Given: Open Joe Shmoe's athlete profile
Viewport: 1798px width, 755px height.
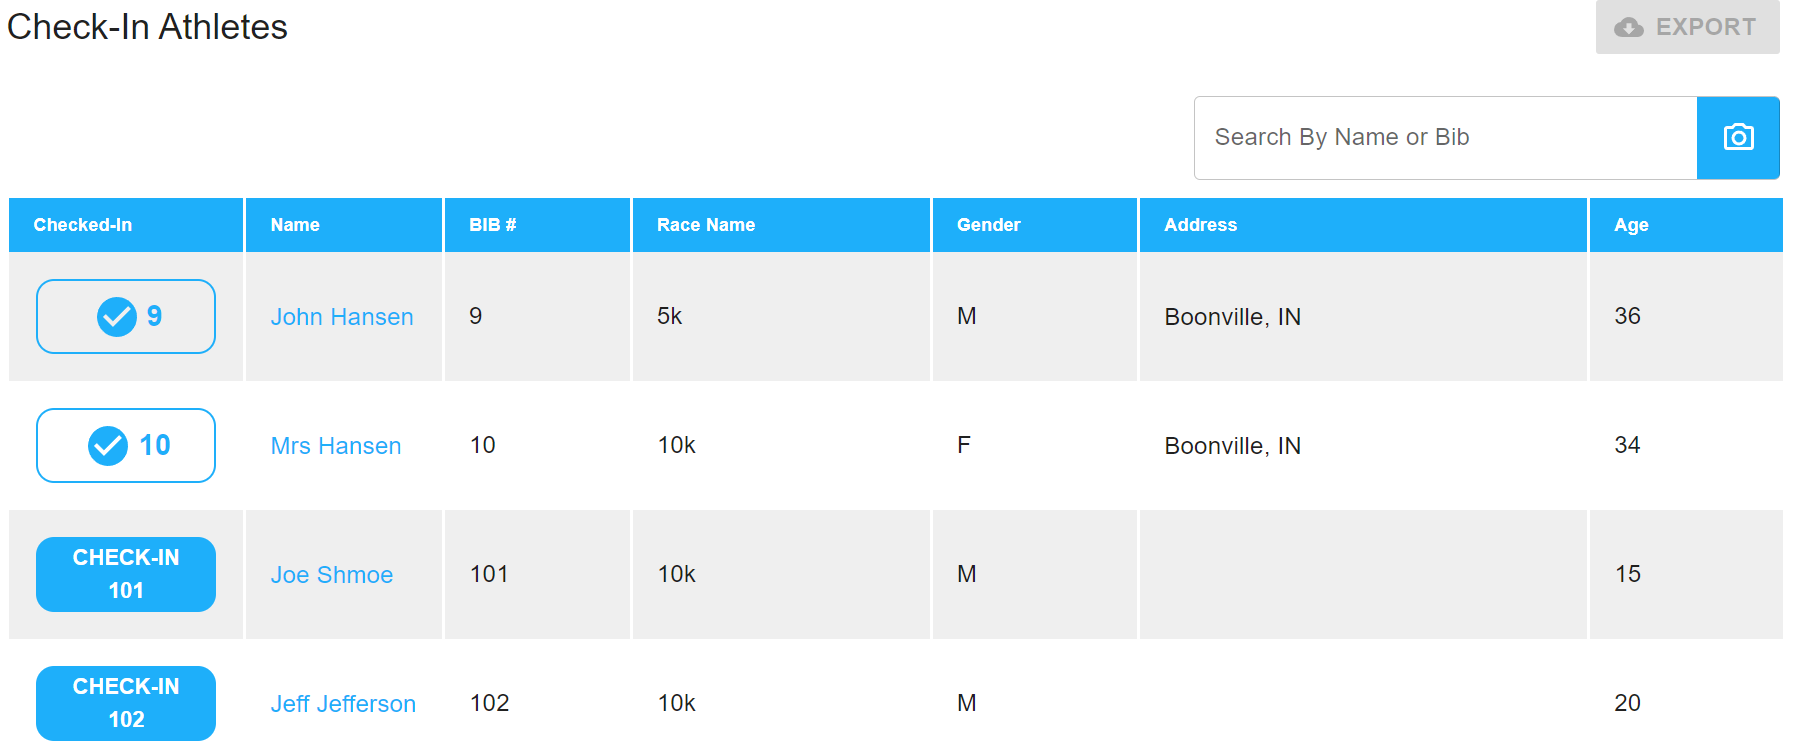Looking at the screenshot, I should tap(331, 575).
